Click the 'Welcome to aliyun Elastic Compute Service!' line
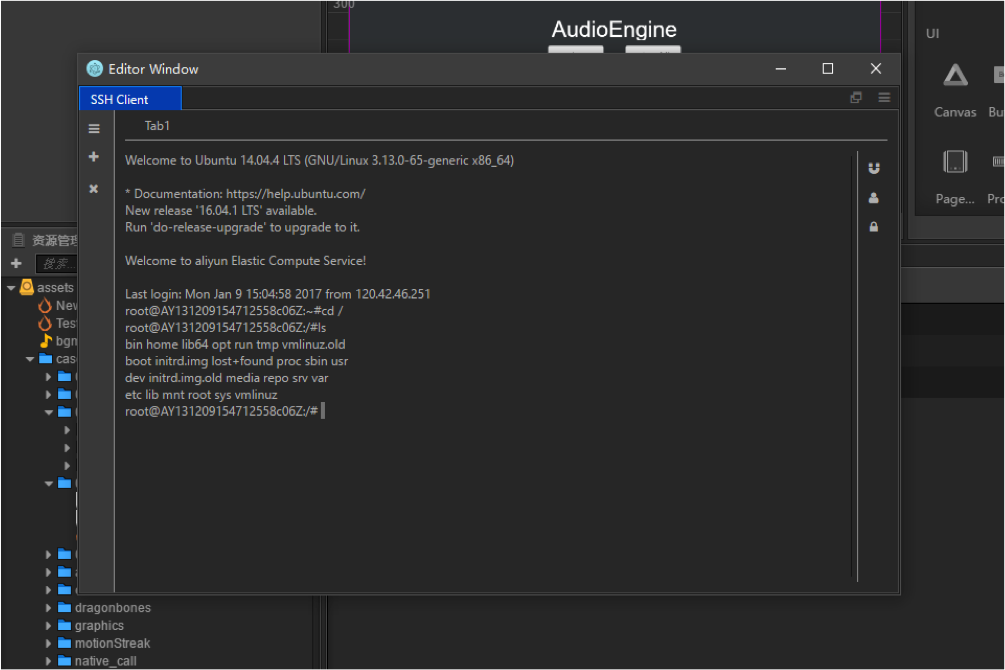This screenshot has height=670, width=1005. pos(245,260)
